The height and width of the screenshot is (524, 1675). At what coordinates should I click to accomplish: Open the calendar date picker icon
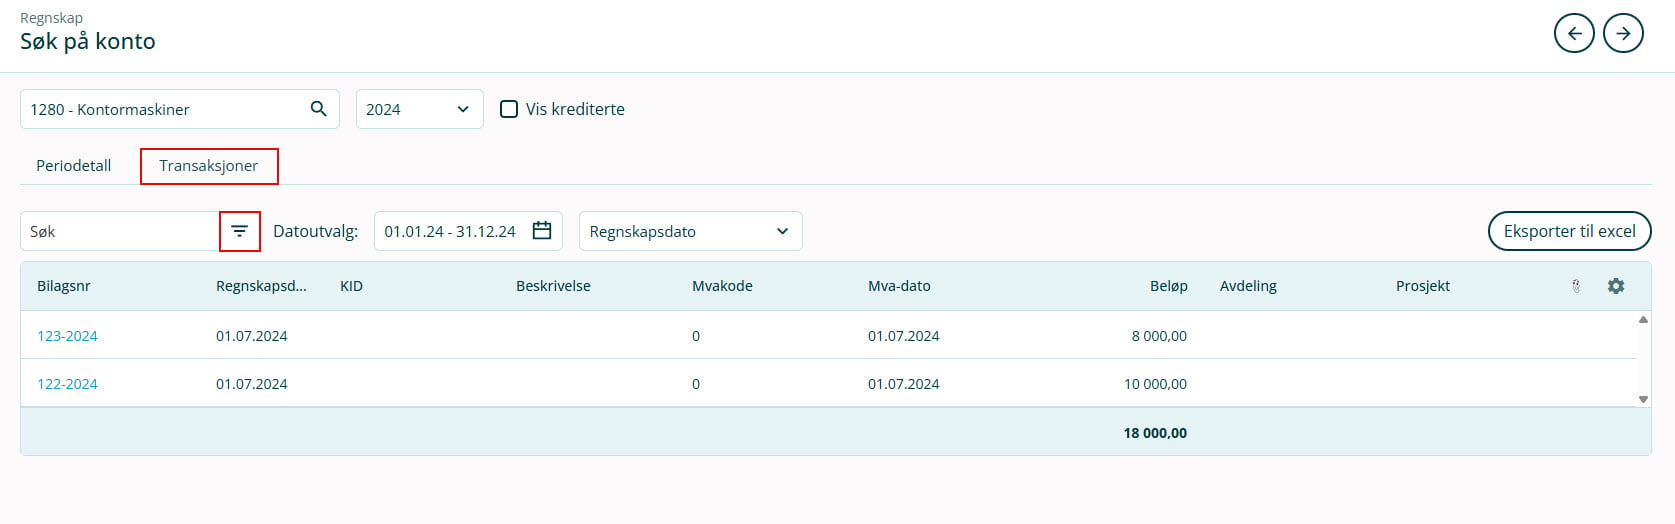click(x=542, y=231)
